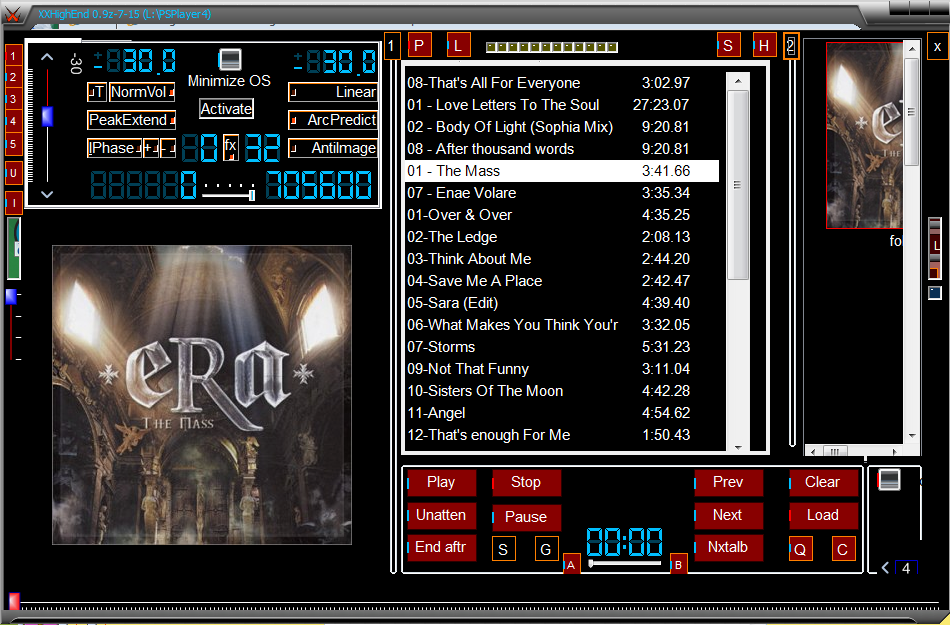Toggle the Phase option
950x625 pixels.
(115, 148)
